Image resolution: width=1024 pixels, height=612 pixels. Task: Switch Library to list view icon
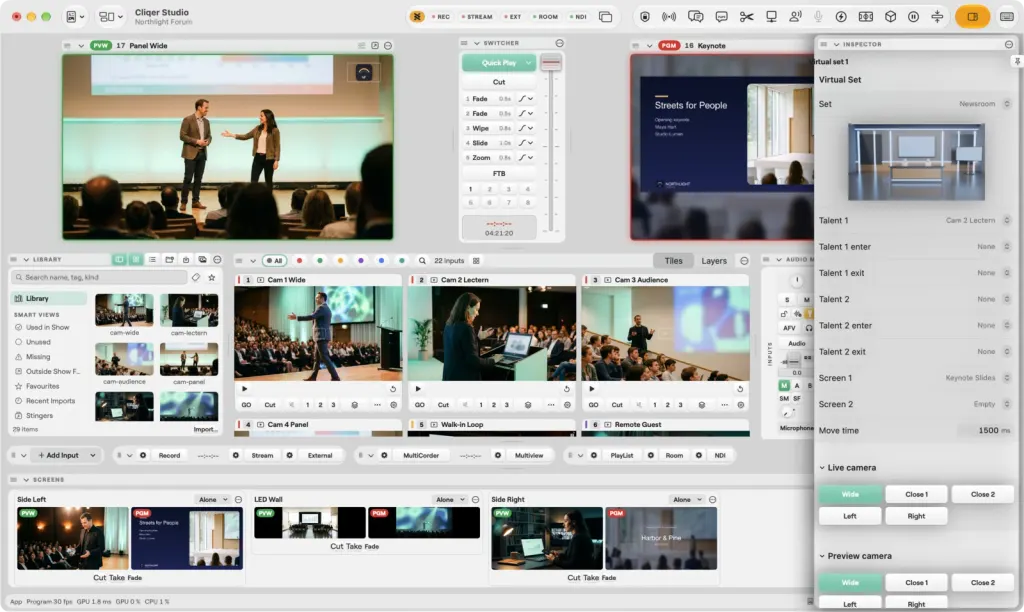click(152, 260)
